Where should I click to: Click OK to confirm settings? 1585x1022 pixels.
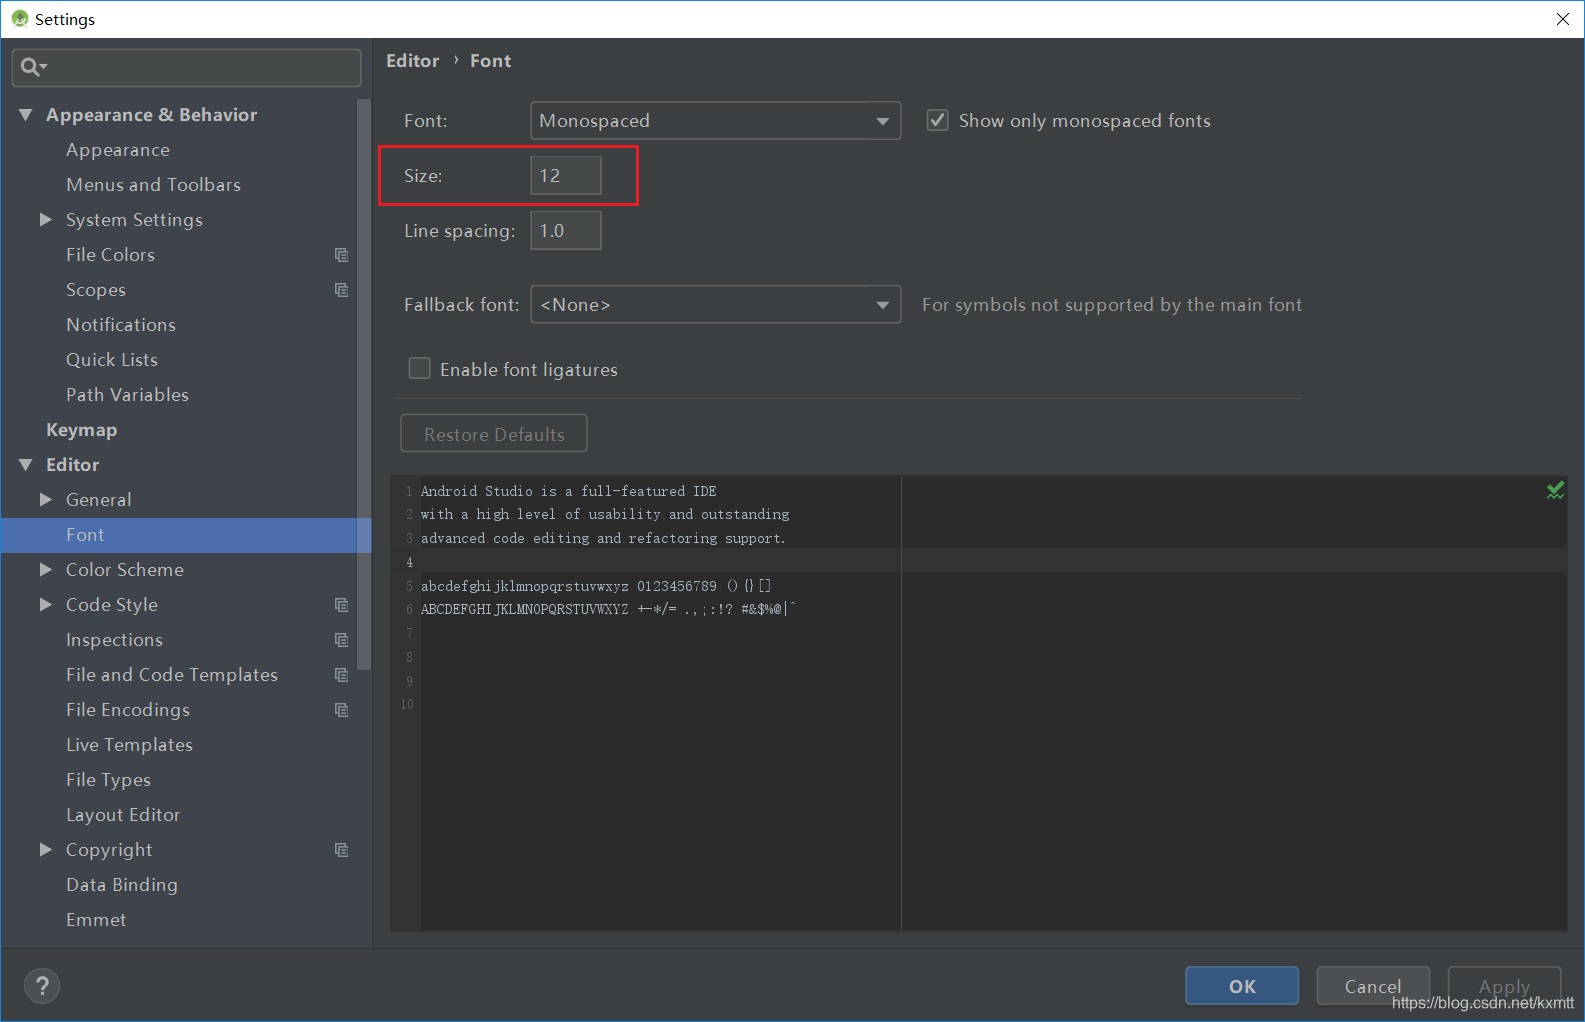click(x=1242, y=986)
